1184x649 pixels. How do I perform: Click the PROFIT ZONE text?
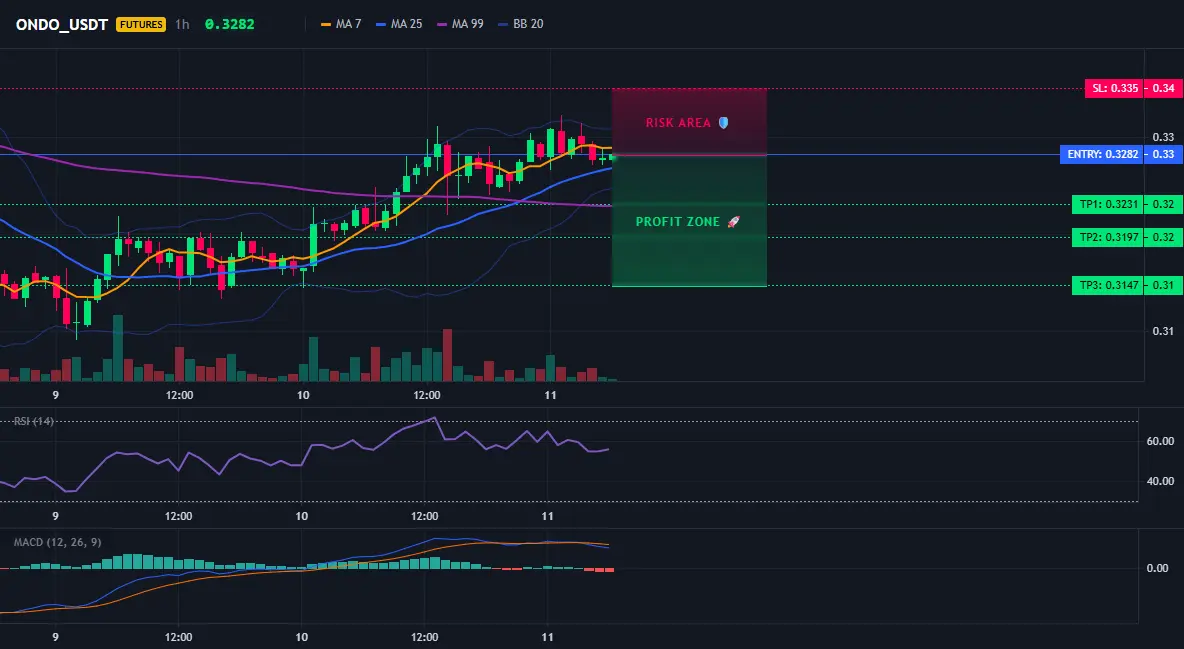(678, 222)
